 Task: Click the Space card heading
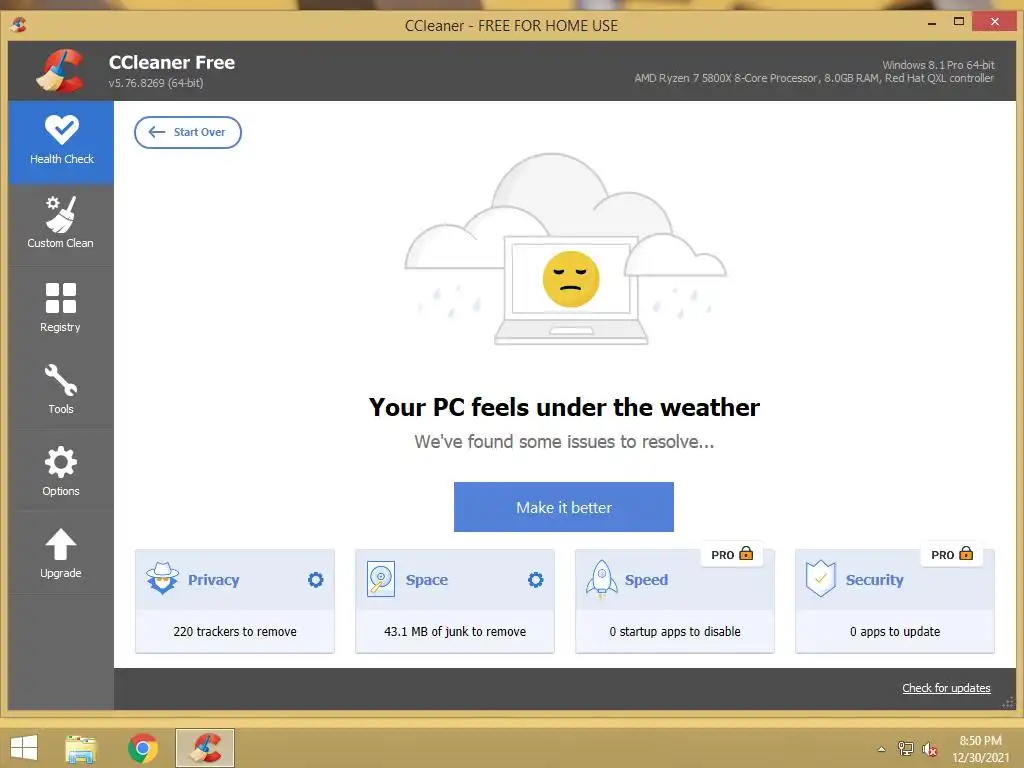(427, 580)
